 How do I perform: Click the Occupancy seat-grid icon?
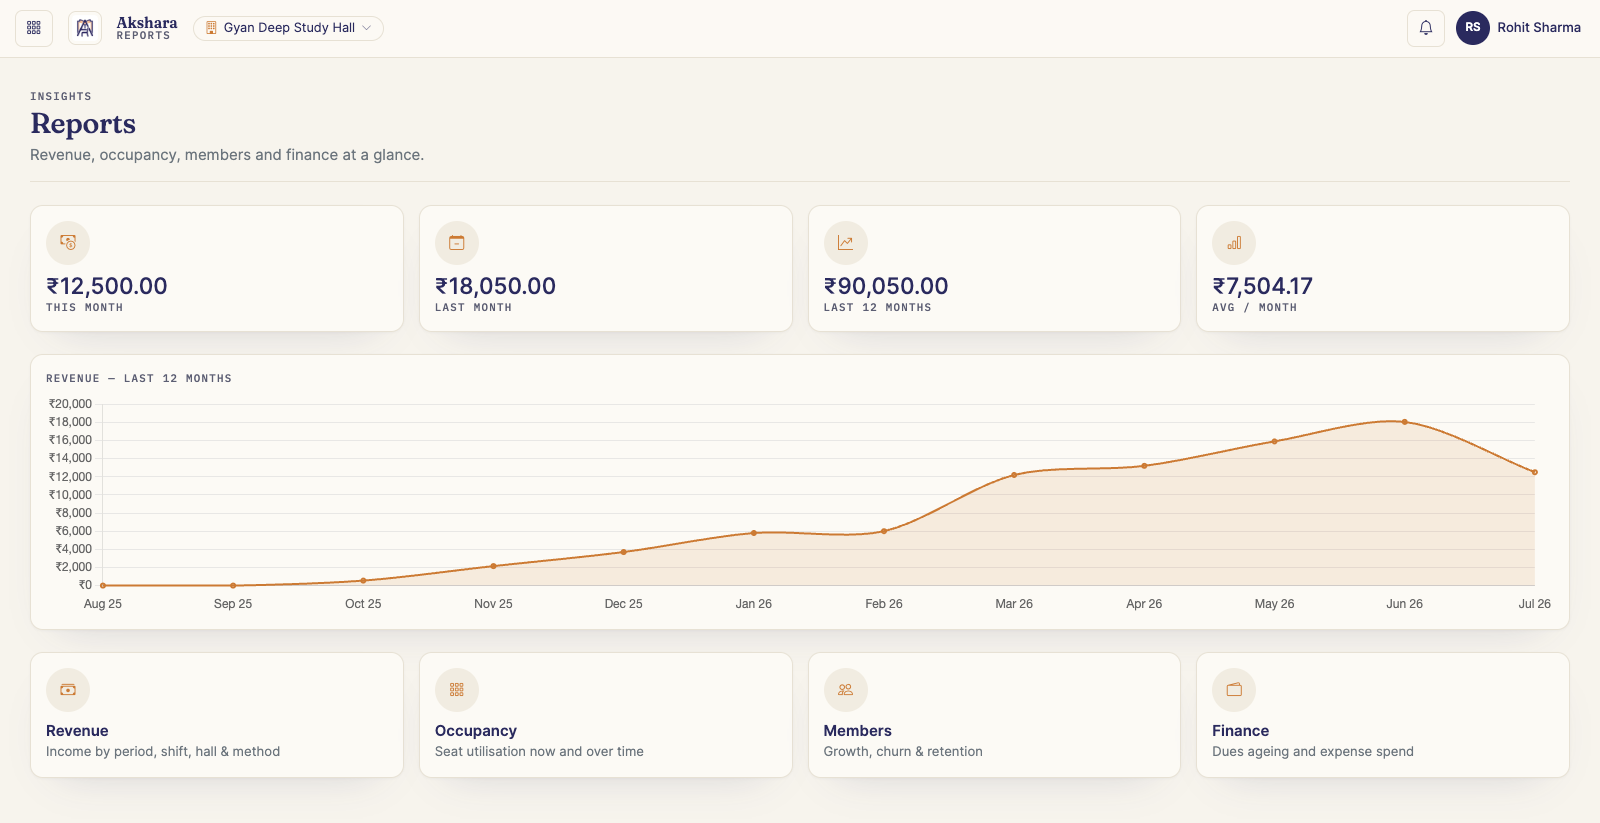[x=457, y=690]
